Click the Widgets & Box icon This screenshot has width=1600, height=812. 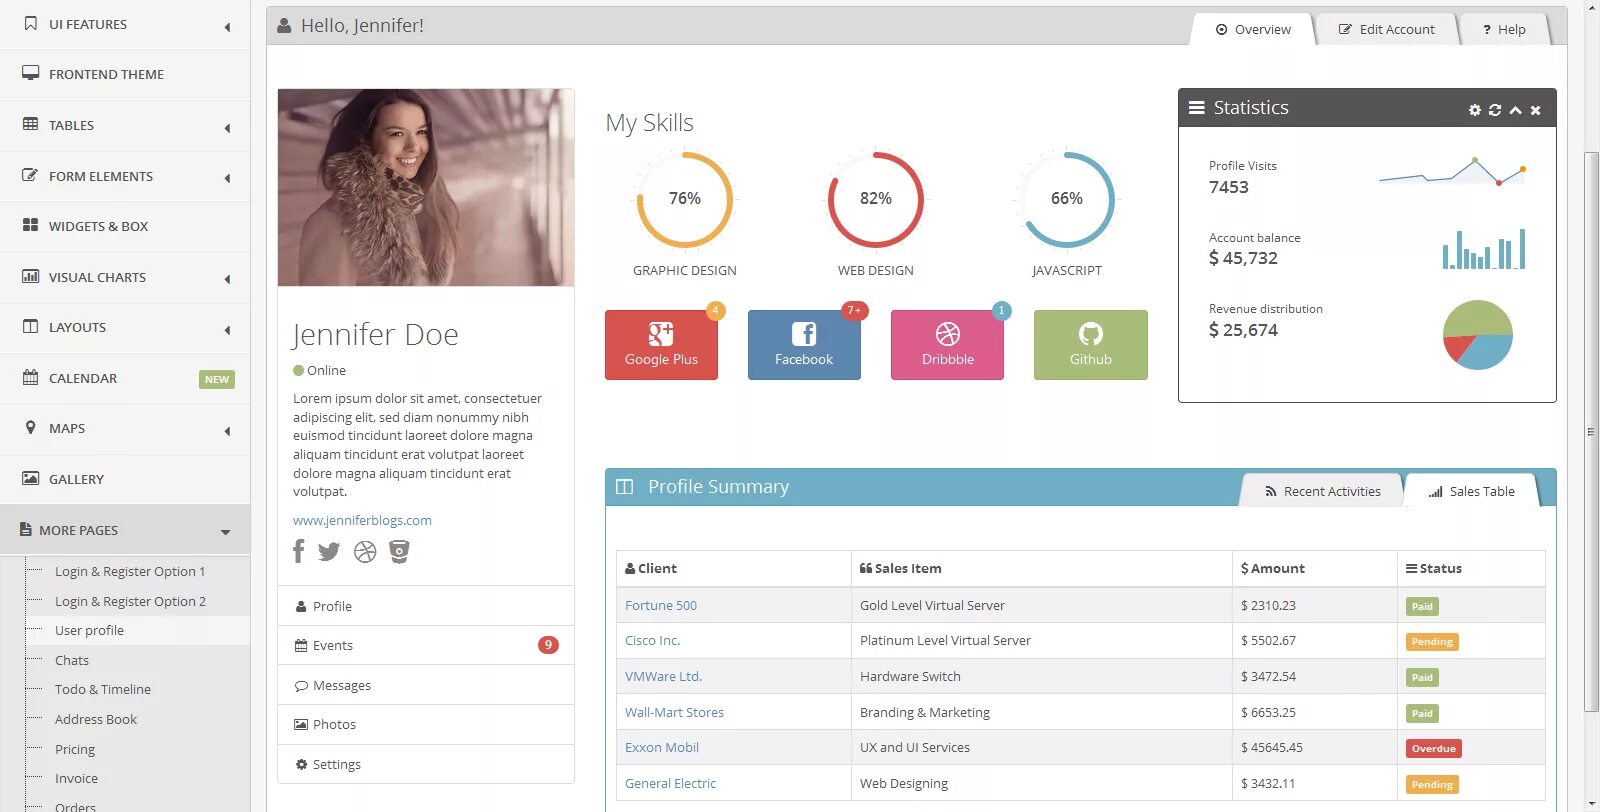tap(31, 225)
